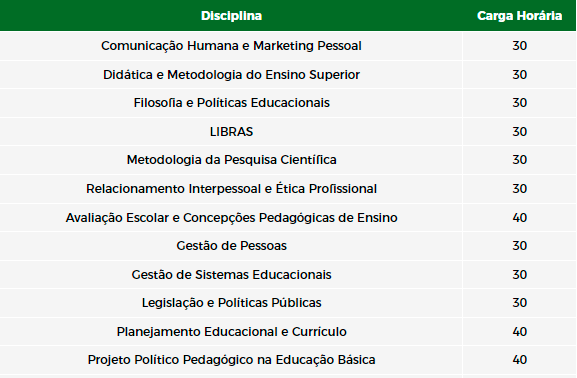Select Didática e Metodologia do Ensino Superior
The height and width of the screenshot is (378, 577).
(231, 75)
